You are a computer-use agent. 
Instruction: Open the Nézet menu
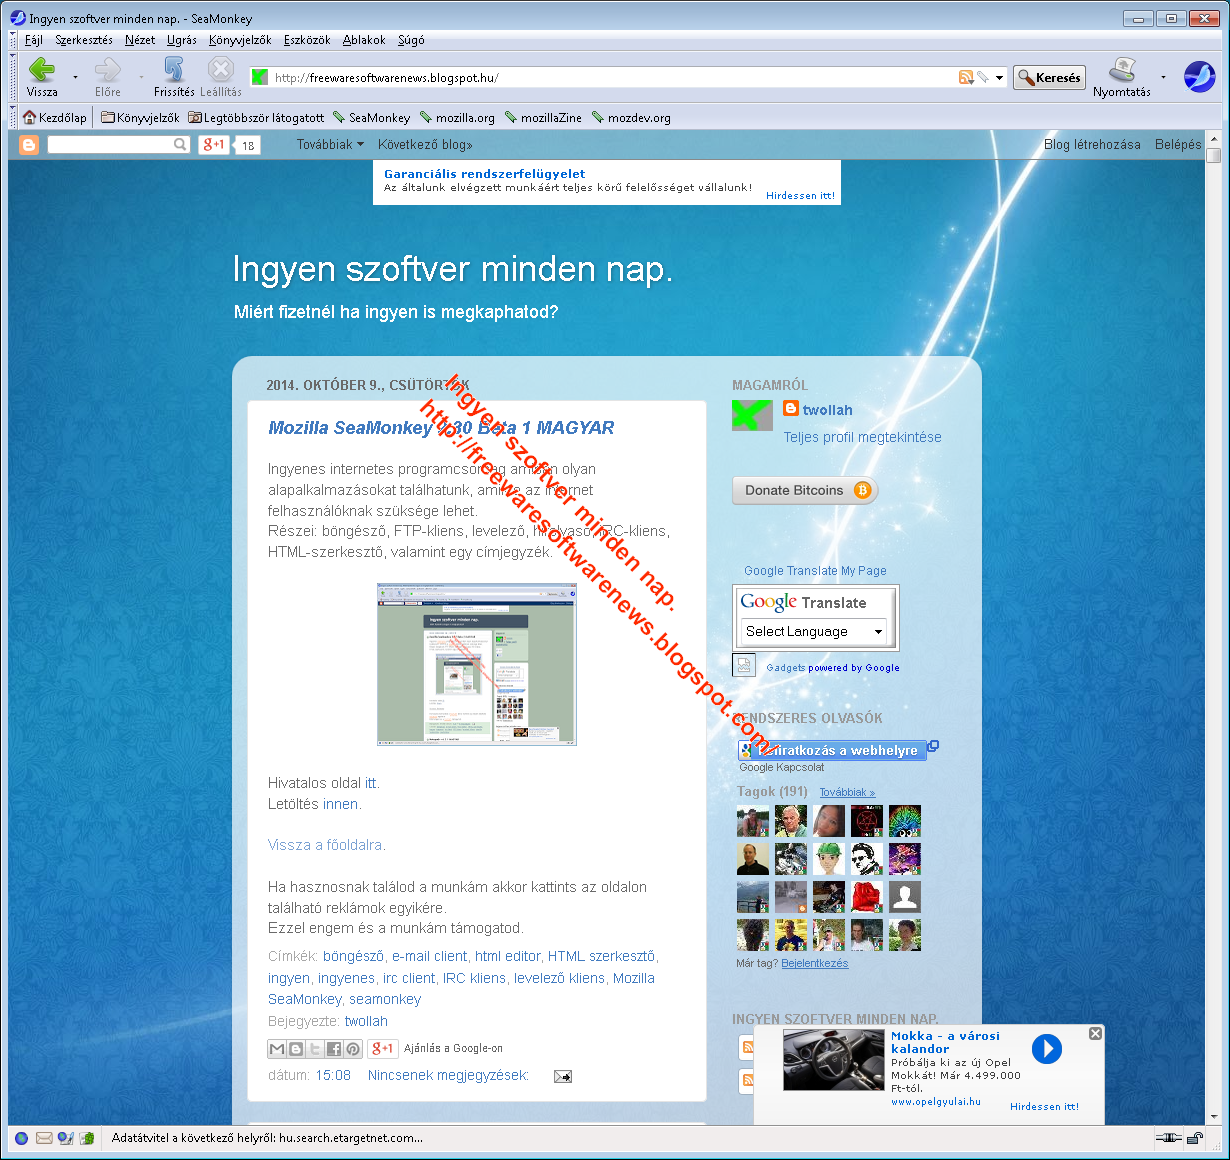coord(140,40)
